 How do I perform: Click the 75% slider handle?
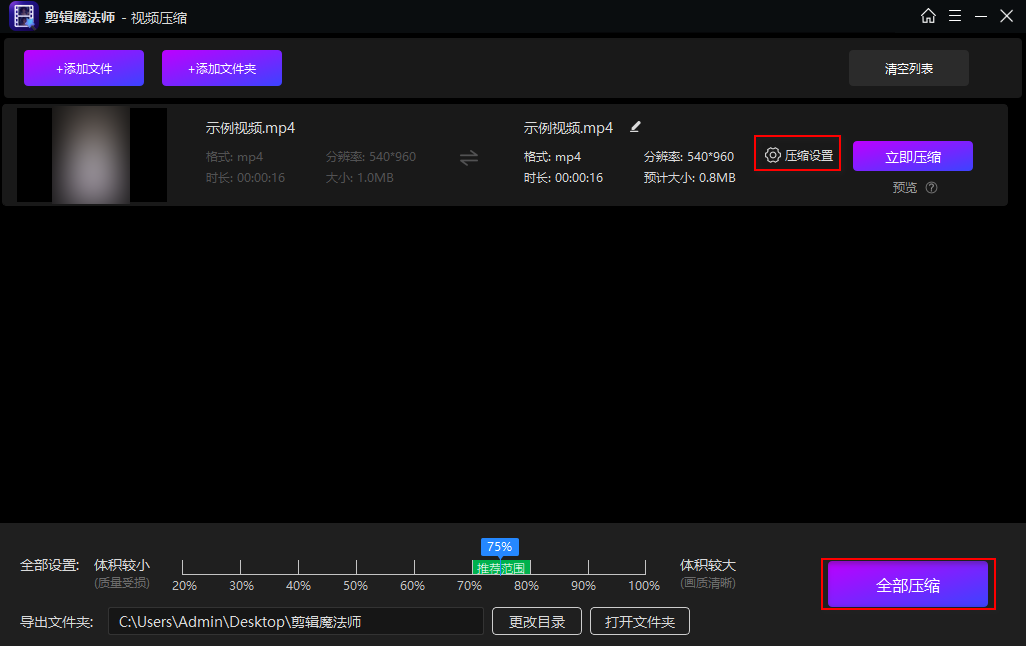click(x=499, y=547)
